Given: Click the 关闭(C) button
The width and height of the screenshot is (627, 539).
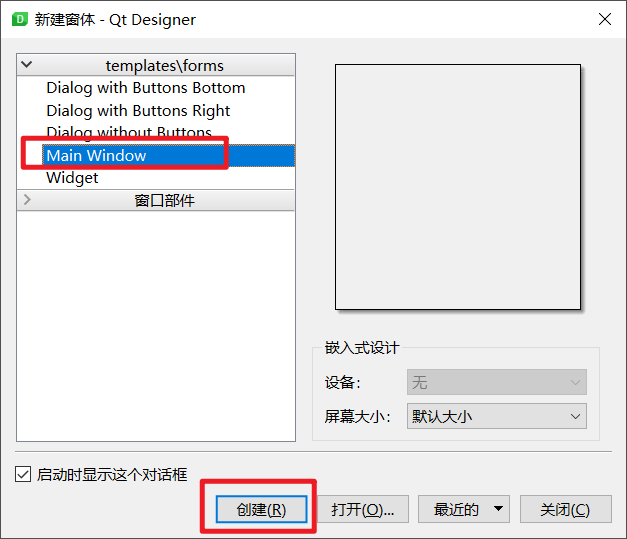Looking at the screenshot, I should [x=565, y=509].
